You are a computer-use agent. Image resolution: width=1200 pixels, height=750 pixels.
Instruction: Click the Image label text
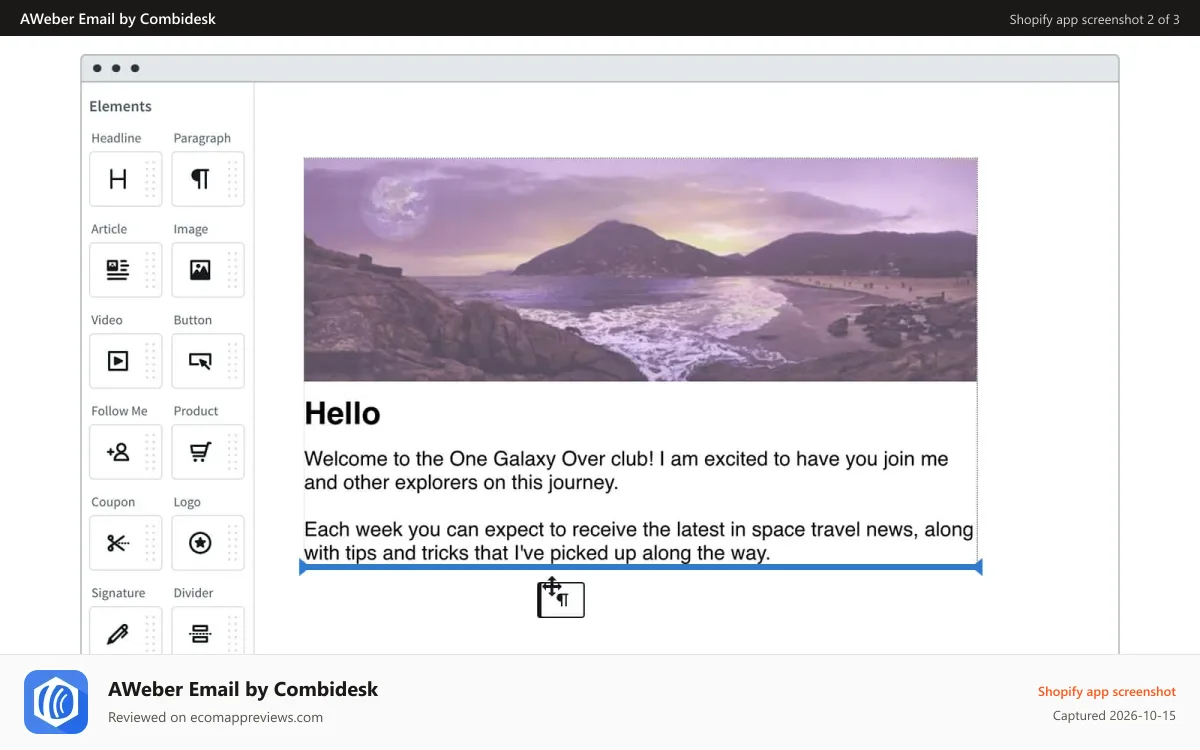click(191, 229)
